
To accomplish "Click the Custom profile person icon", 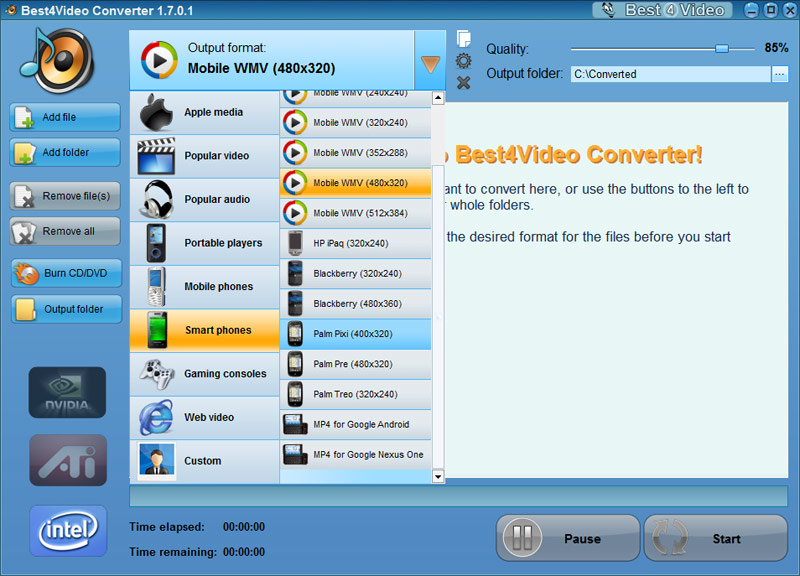I will pyautogui.click(x=157, y=461).
